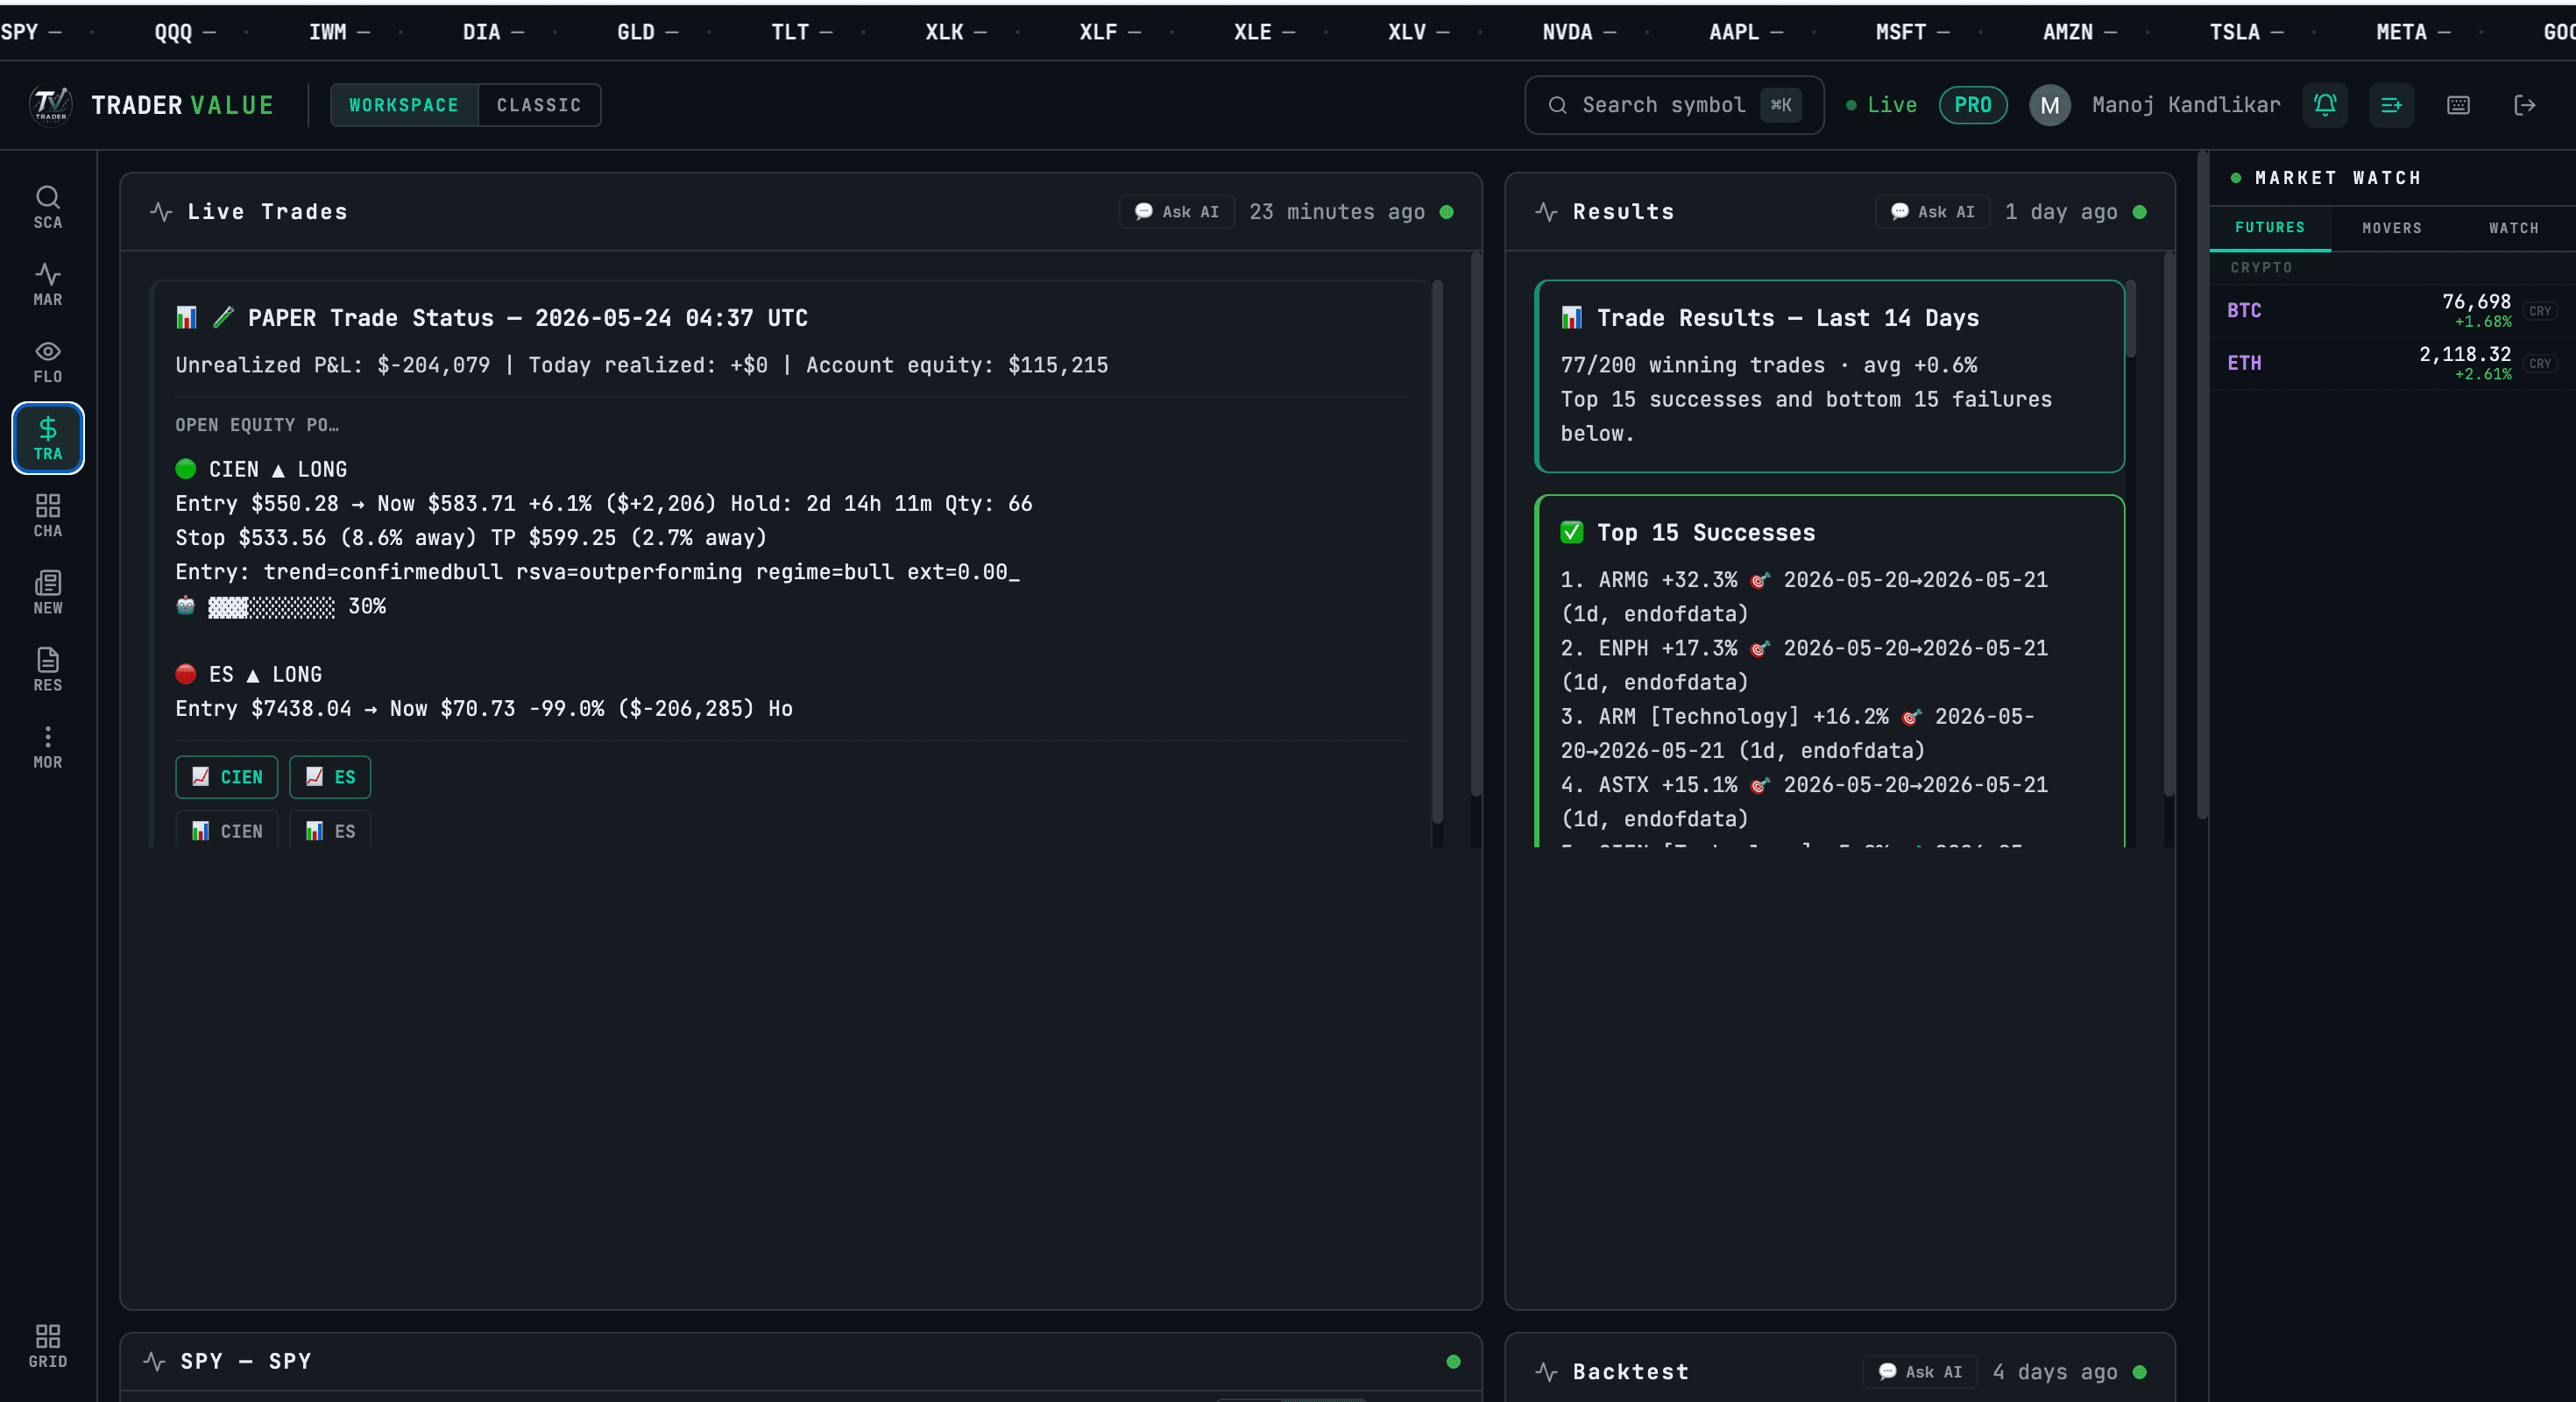Open the FLO eye sidebar icon
Screen dimensions: 2576x1402
(x=47, y=361)
